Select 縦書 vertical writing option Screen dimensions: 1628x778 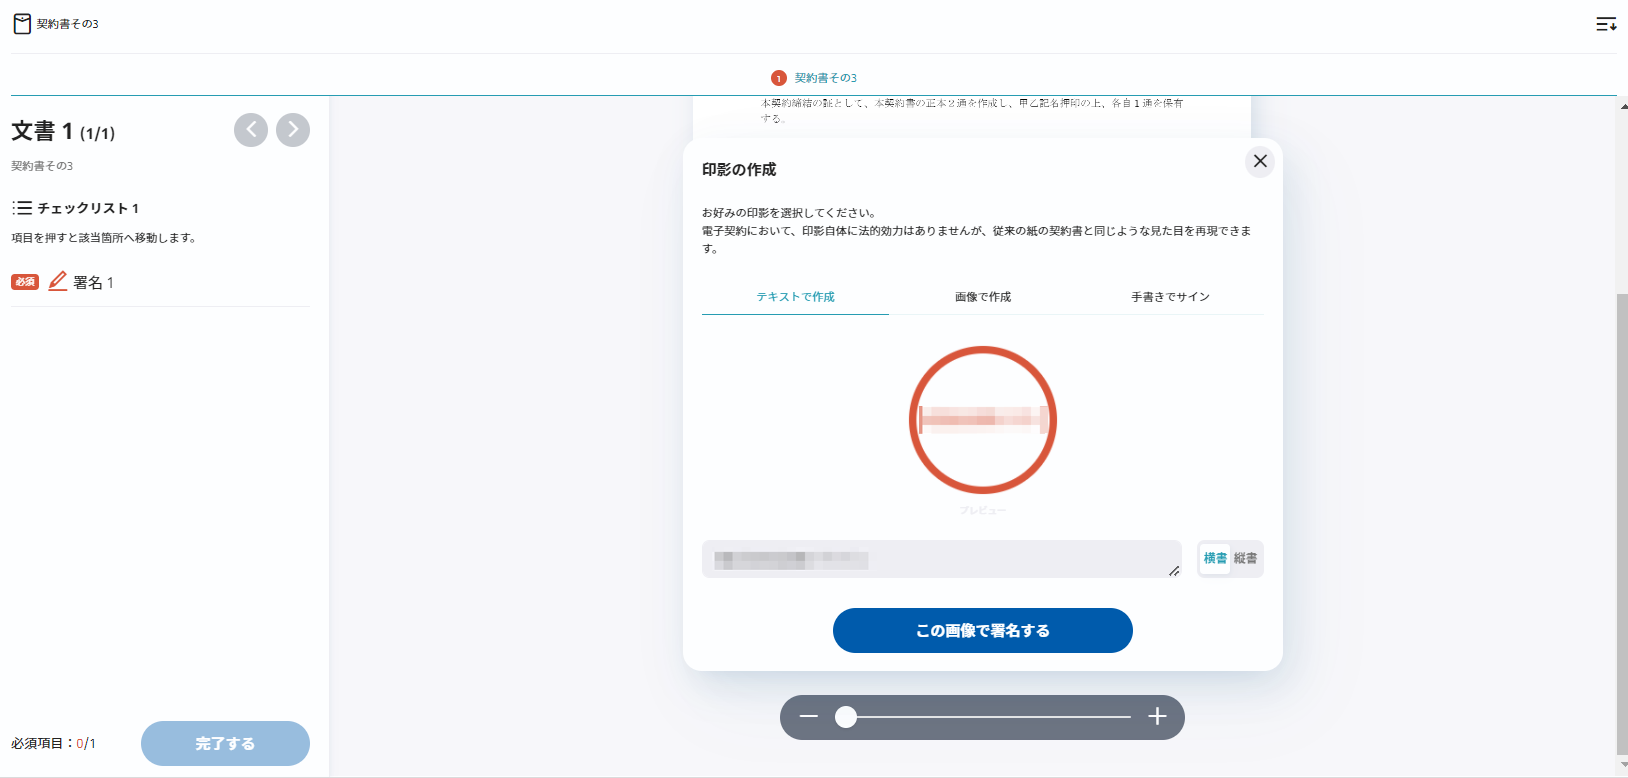click(x=1245, y=558)
